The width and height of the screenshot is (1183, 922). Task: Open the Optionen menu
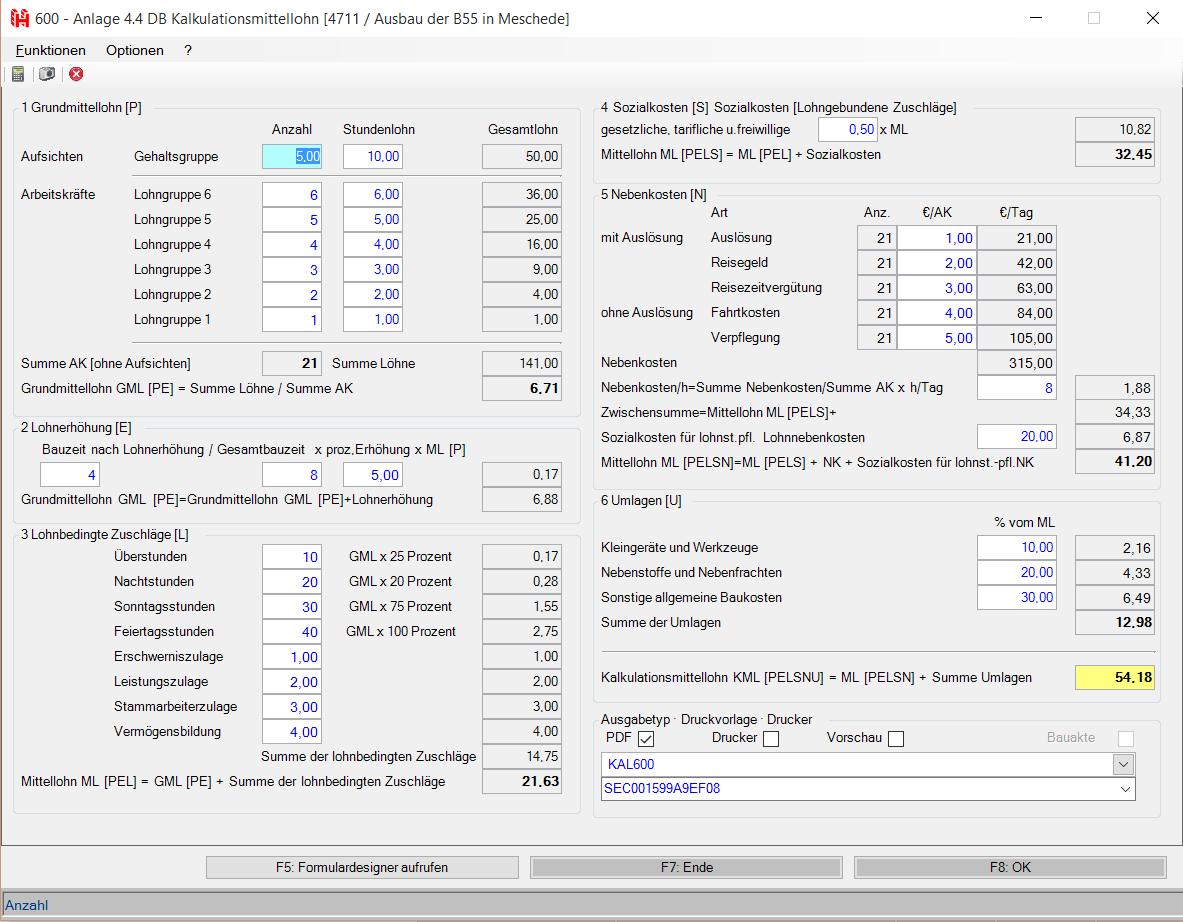(135, 50)
